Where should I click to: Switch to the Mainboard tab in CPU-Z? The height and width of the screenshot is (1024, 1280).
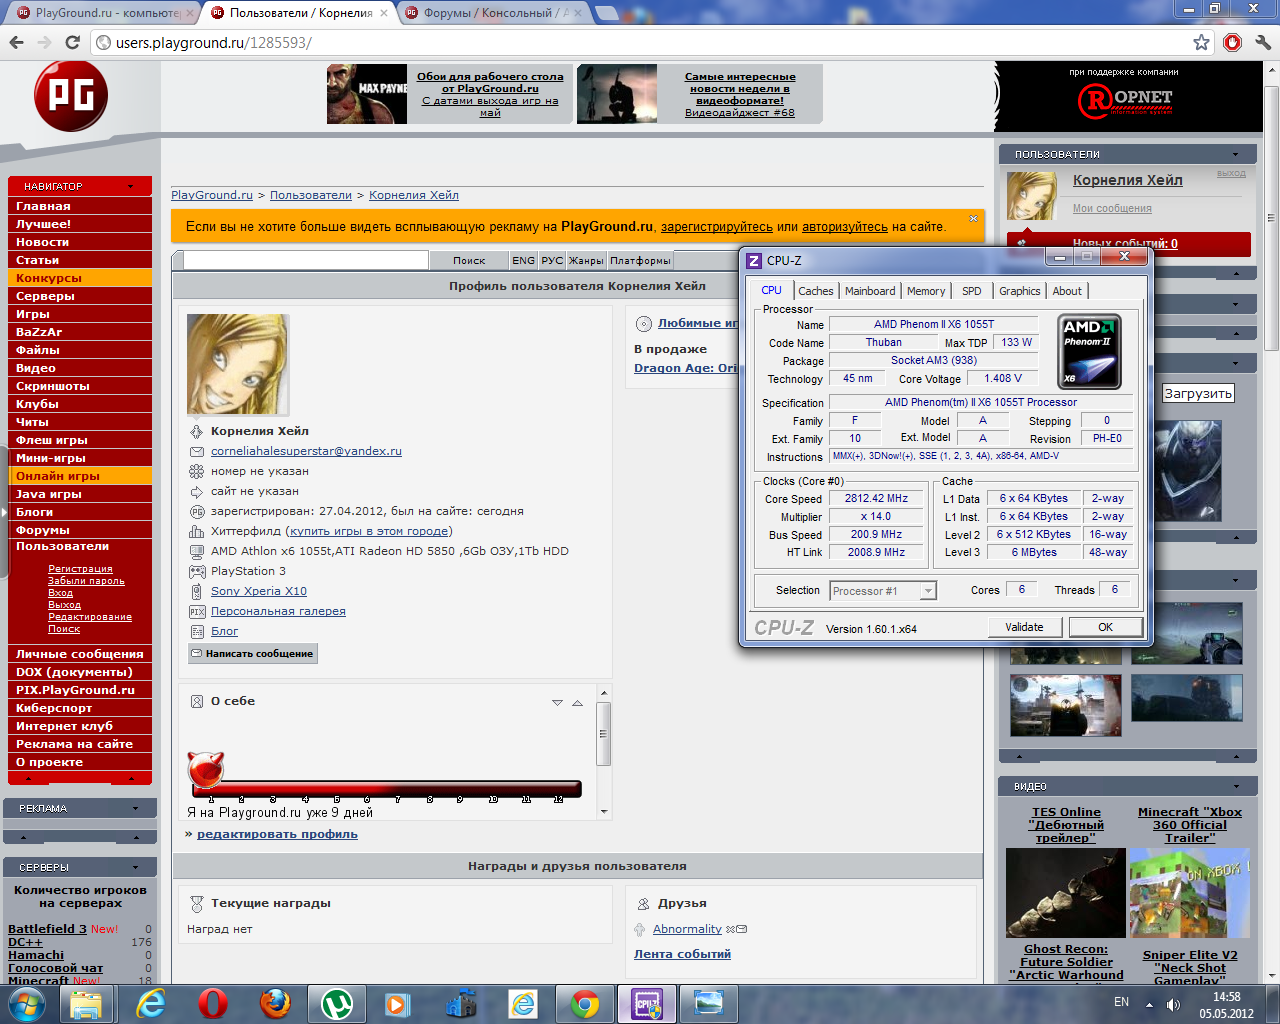point(870,291)
